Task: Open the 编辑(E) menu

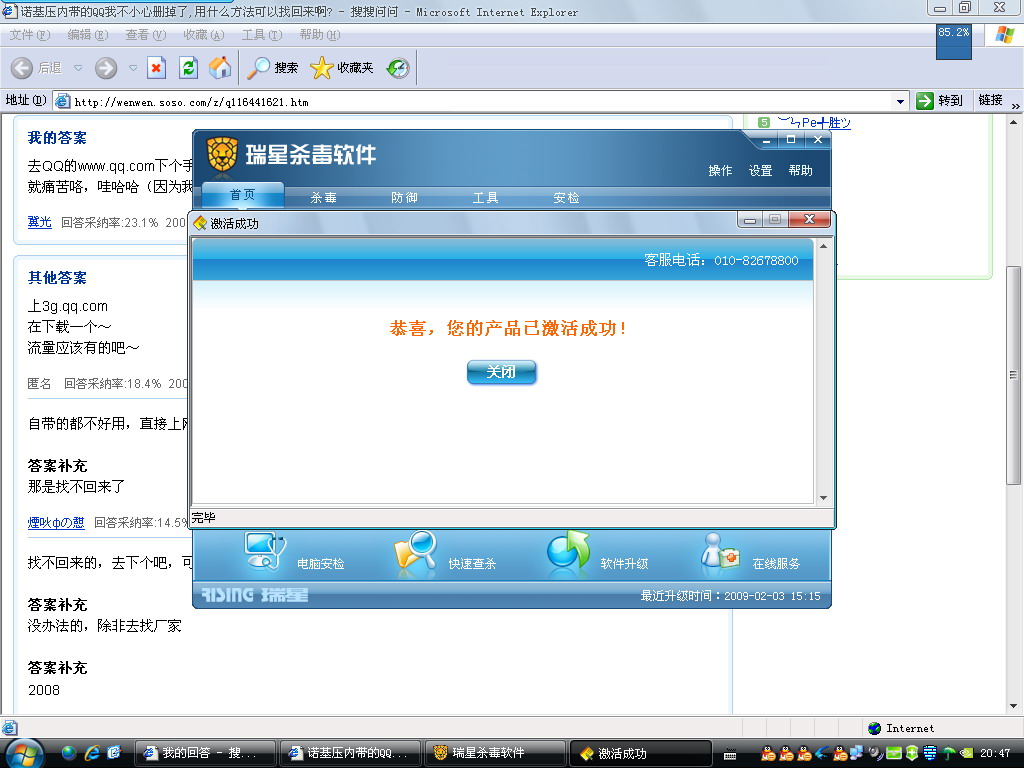Action: click(x=88, y=35)
